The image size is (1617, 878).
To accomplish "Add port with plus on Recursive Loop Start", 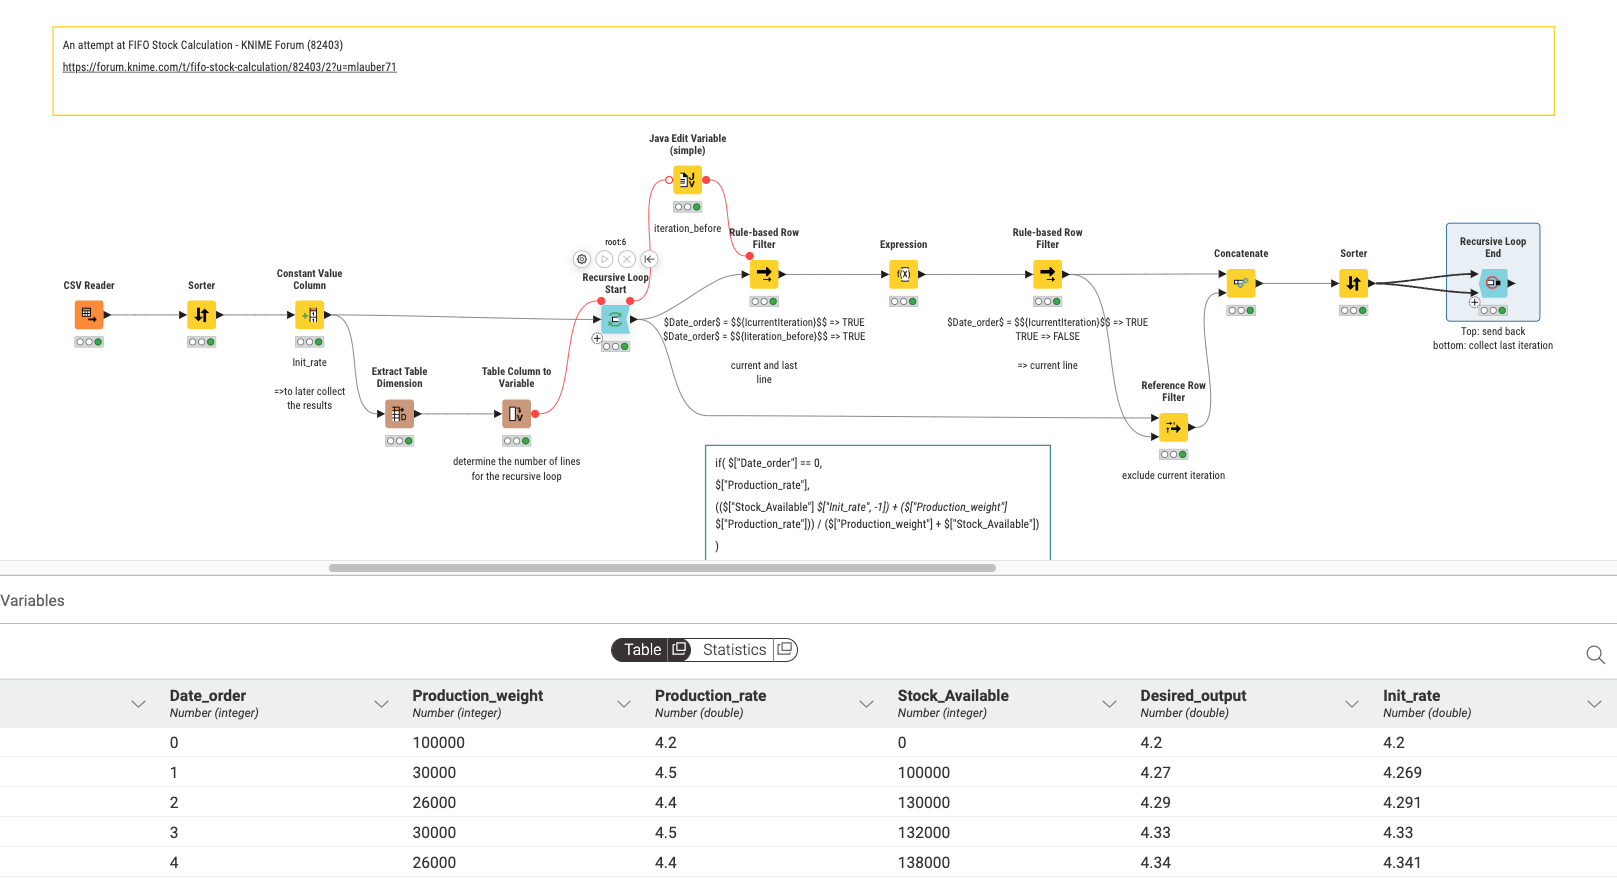I will [x=597, y=338].
